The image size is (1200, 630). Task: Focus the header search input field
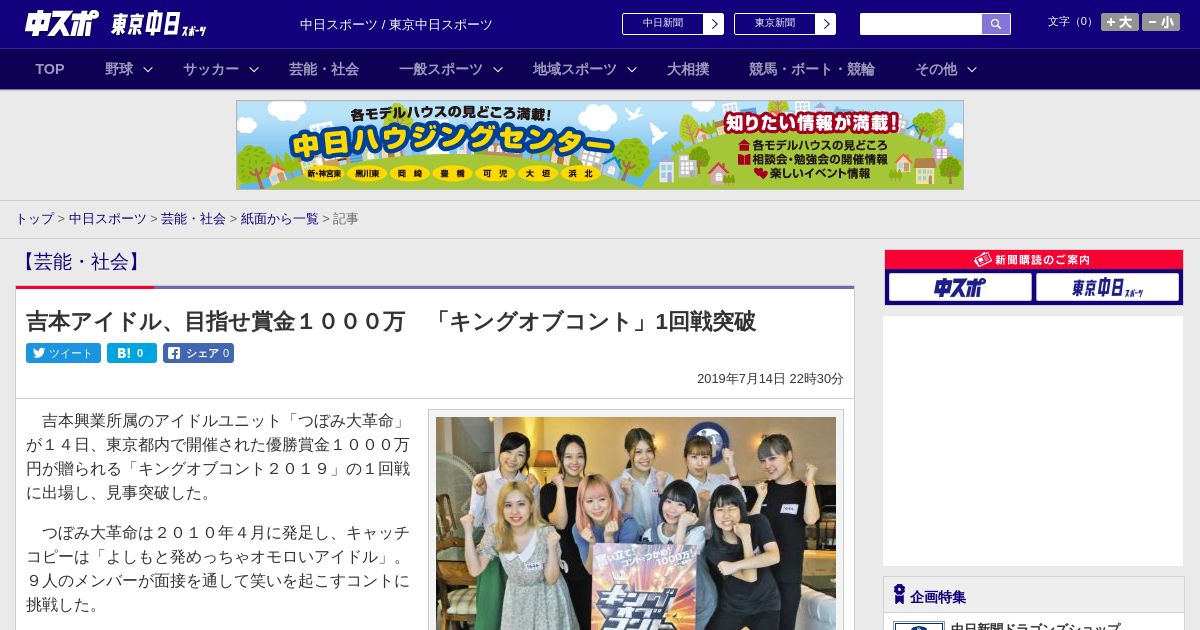click(921, 24)
